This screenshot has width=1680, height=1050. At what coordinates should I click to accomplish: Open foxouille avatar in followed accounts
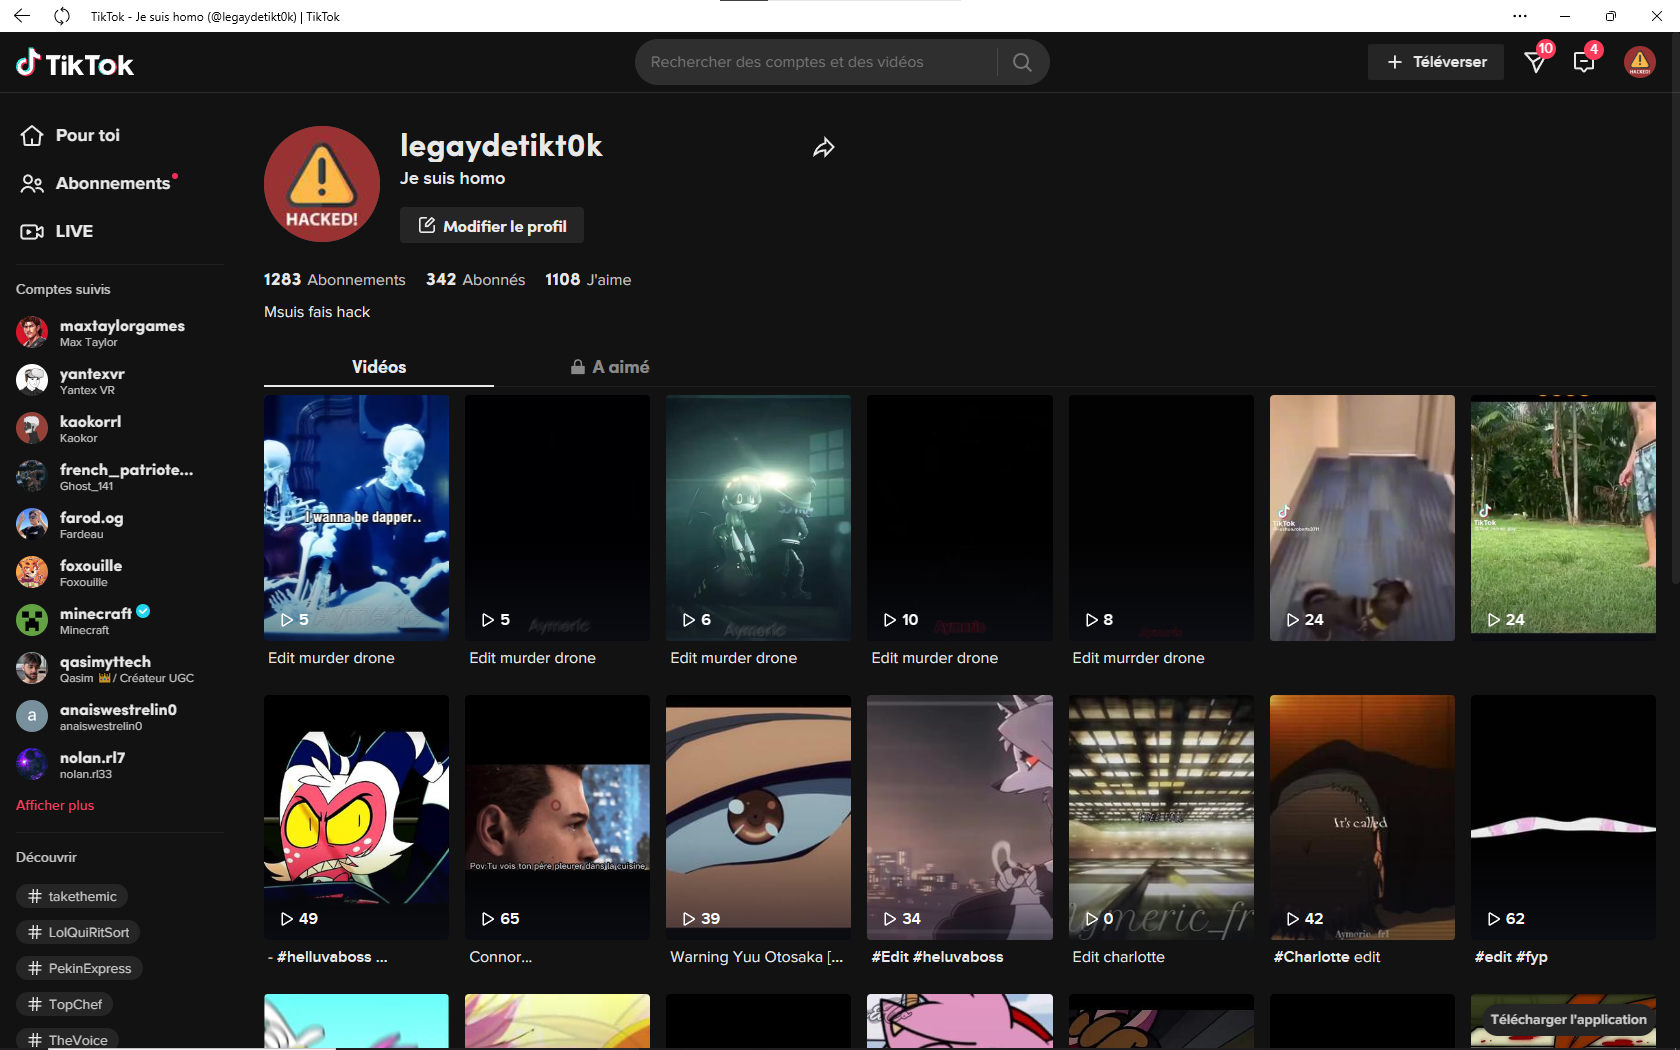point(32,572)
